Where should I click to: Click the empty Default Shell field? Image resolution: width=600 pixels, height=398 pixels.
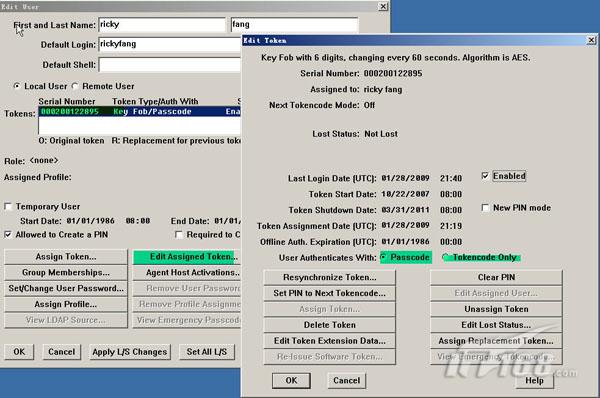[170, 65]
